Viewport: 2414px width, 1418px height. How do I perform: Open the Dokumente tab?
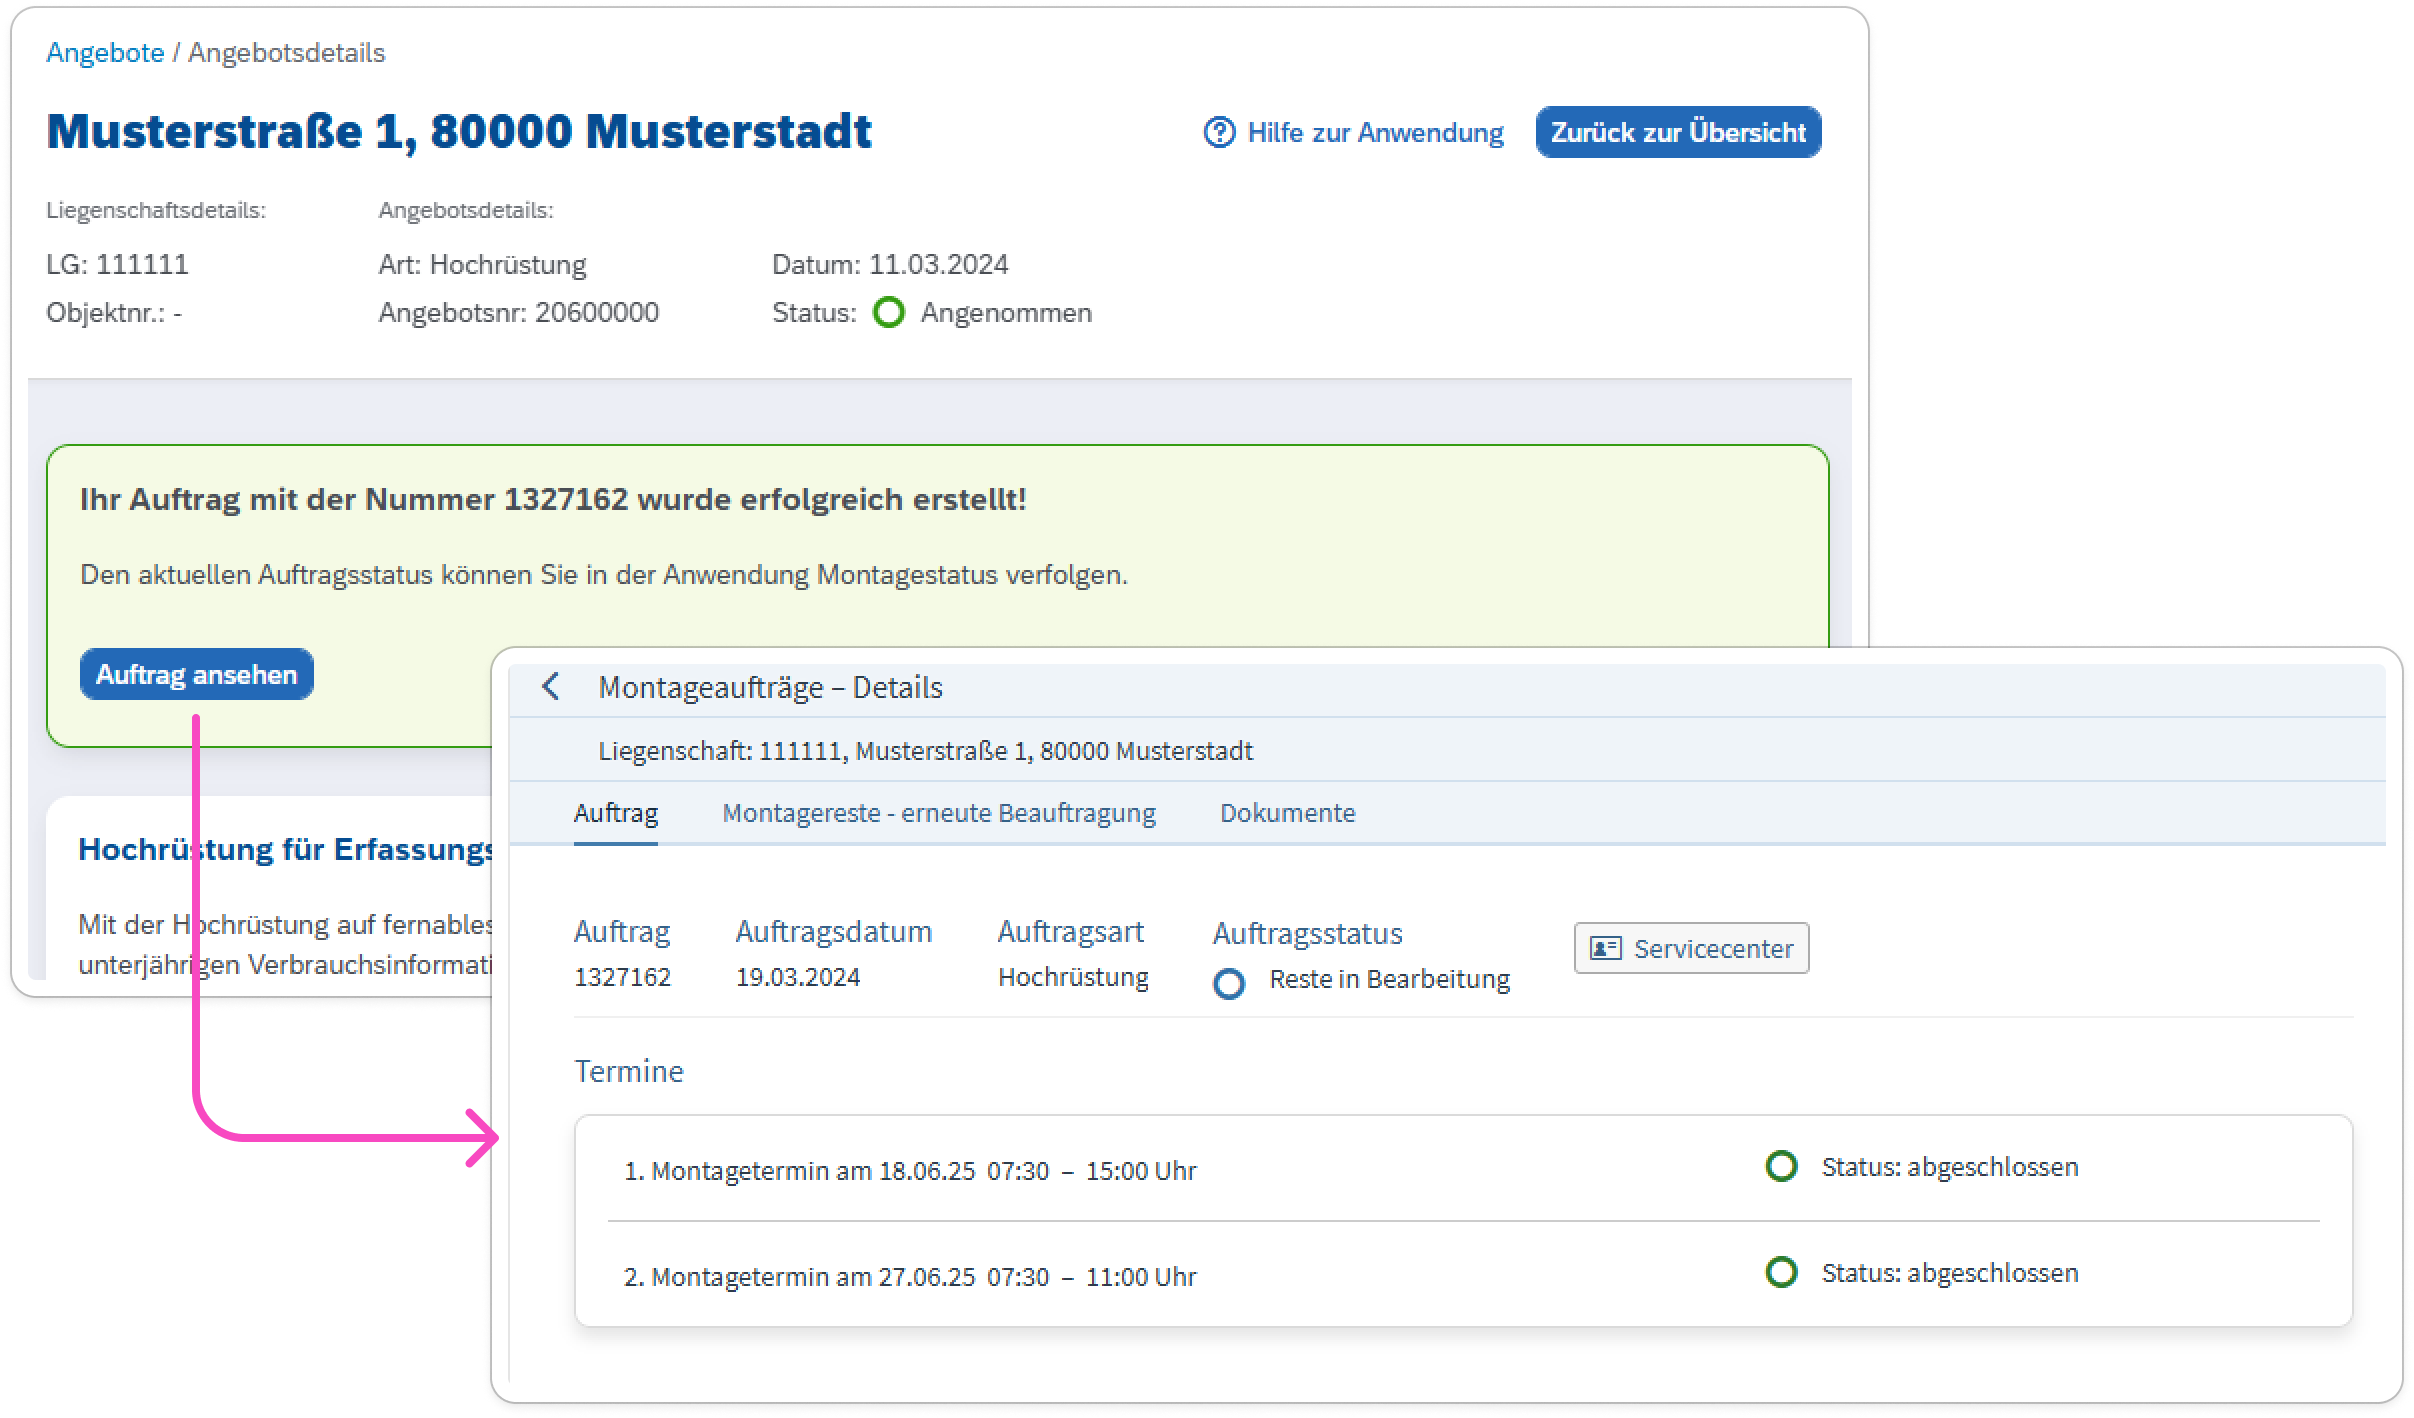[1287, 813]
